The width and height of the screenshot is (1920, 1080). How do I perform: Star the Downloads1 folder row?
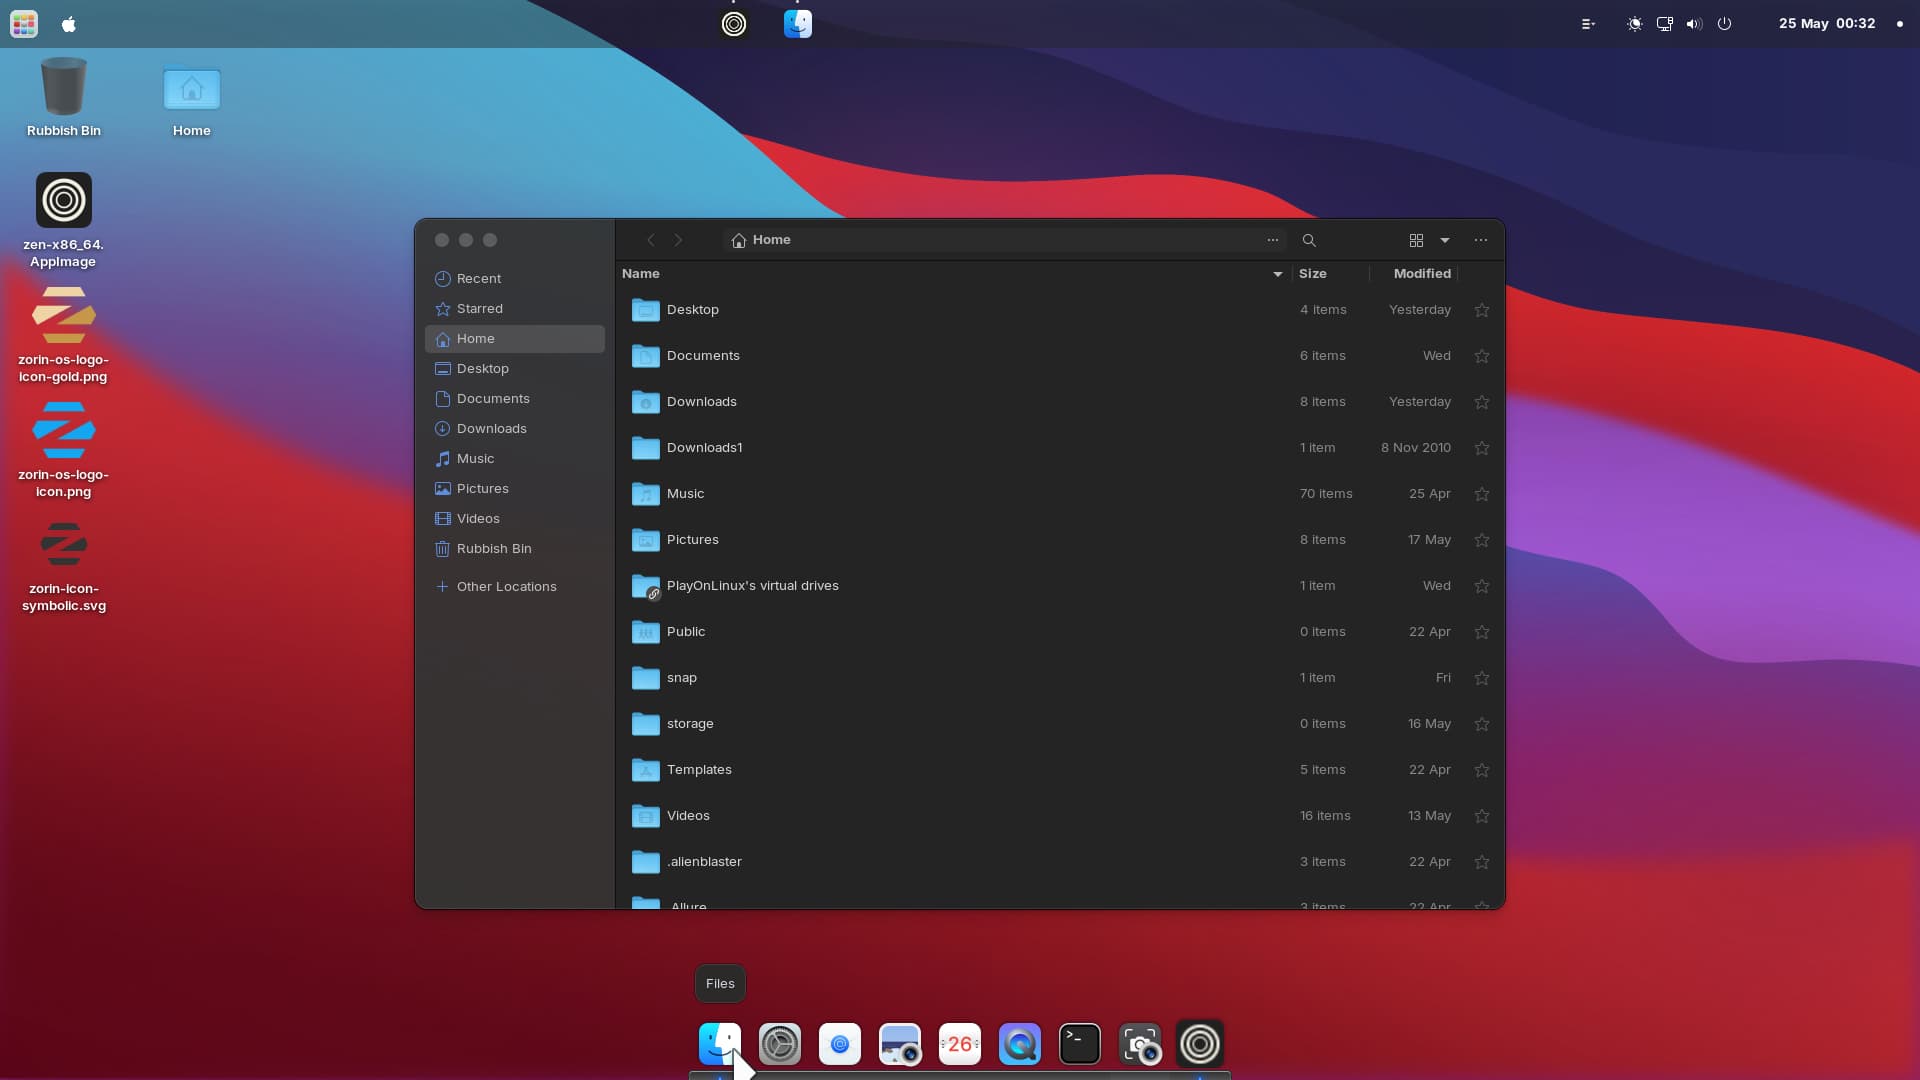[1482, 448]
